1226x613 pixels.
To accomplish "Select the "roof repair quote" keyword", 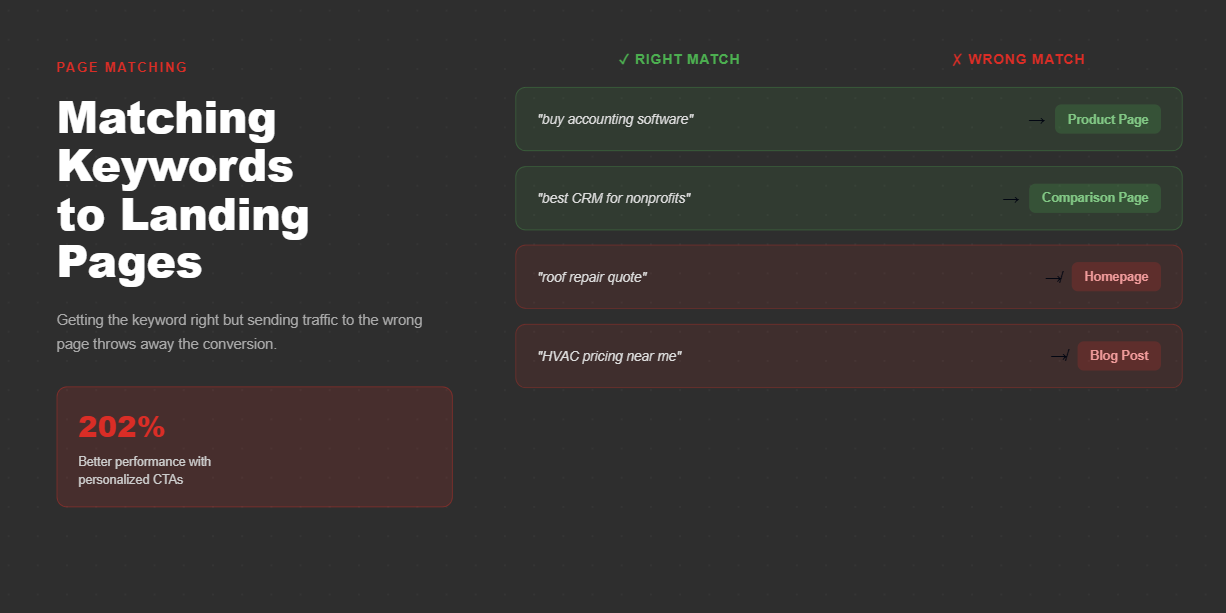I will click(592, 277).
